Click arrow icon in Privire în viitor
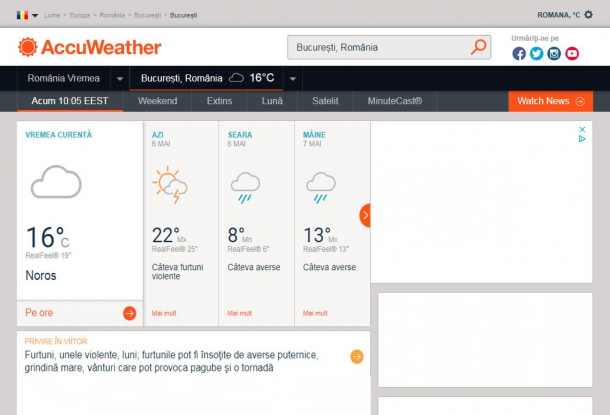The width and height of the screenshot is (610, 415). (x=356, y=356)
